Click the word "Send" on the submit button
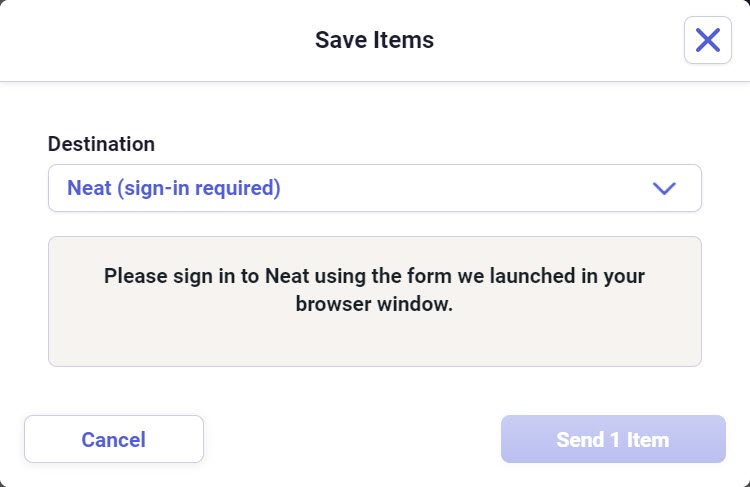Viewport: 750px width, 487px height. pos(580,440)
